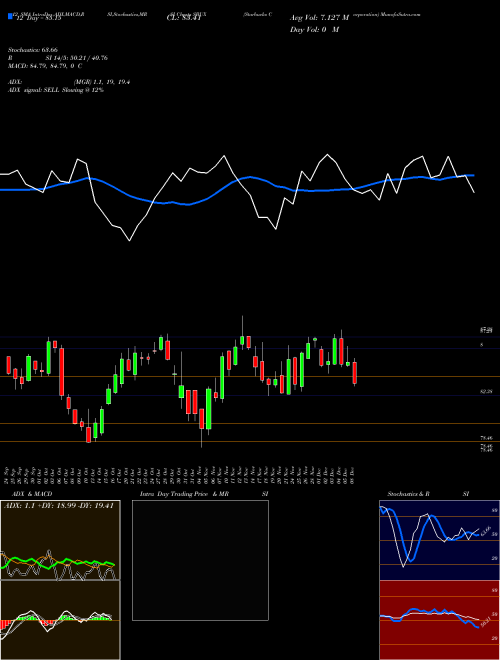The height and width of the screenshot is (660, 500).
Task: Click the CL closing price text at top
Action: tap(184, 18)
